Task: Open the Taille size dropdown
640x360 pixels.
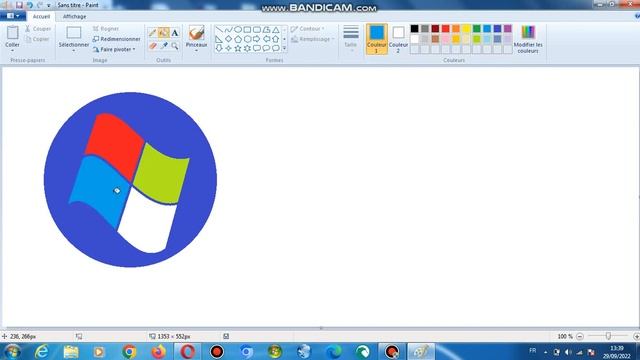Action: [x=351, y=39]
